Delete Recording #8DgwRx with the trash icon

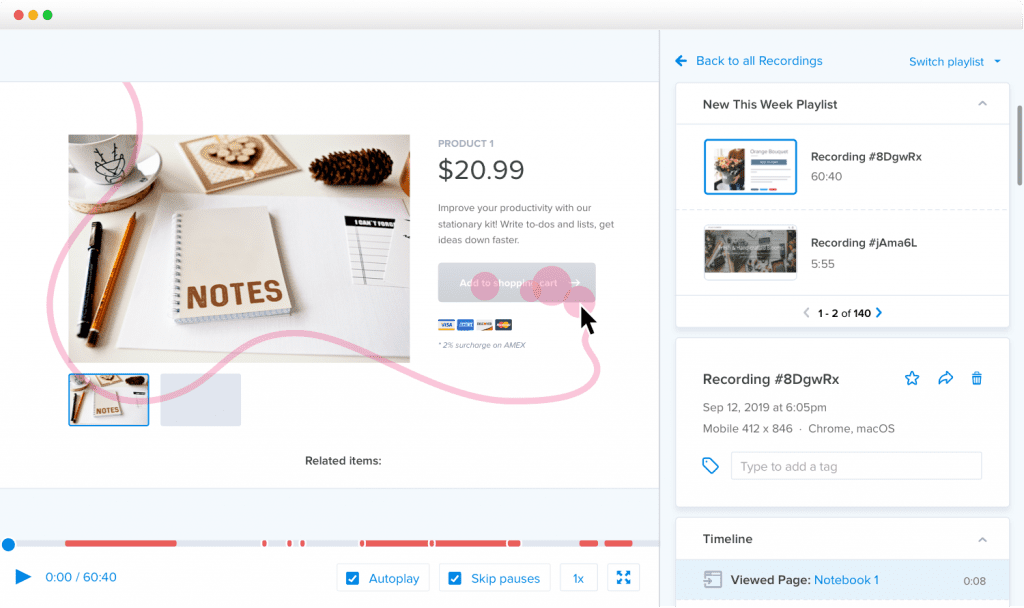[x=977, y=378]
